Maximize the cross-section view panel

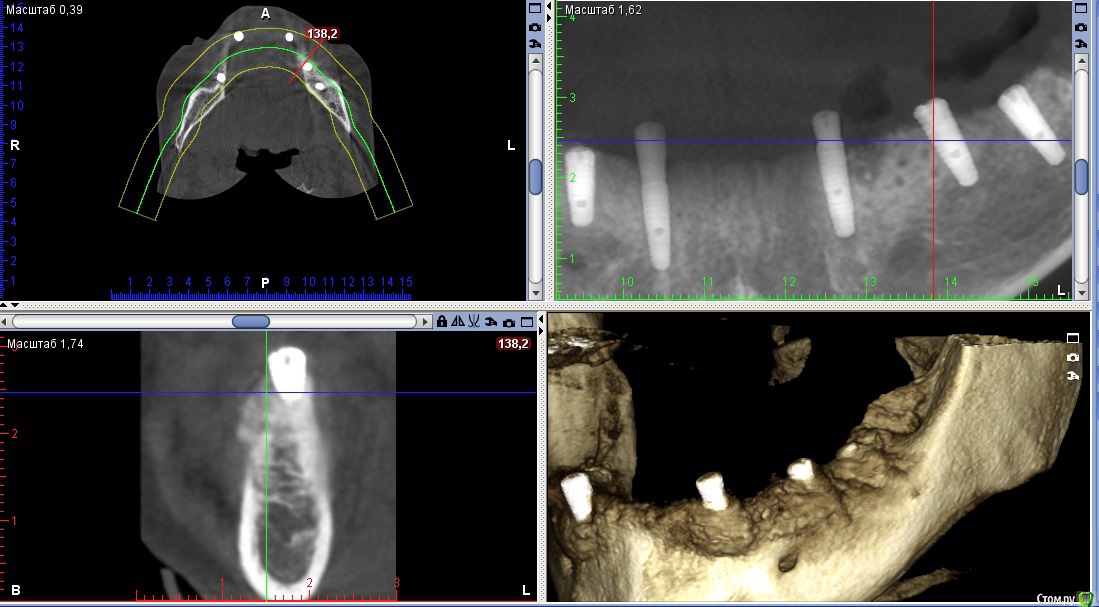(526, 322)
